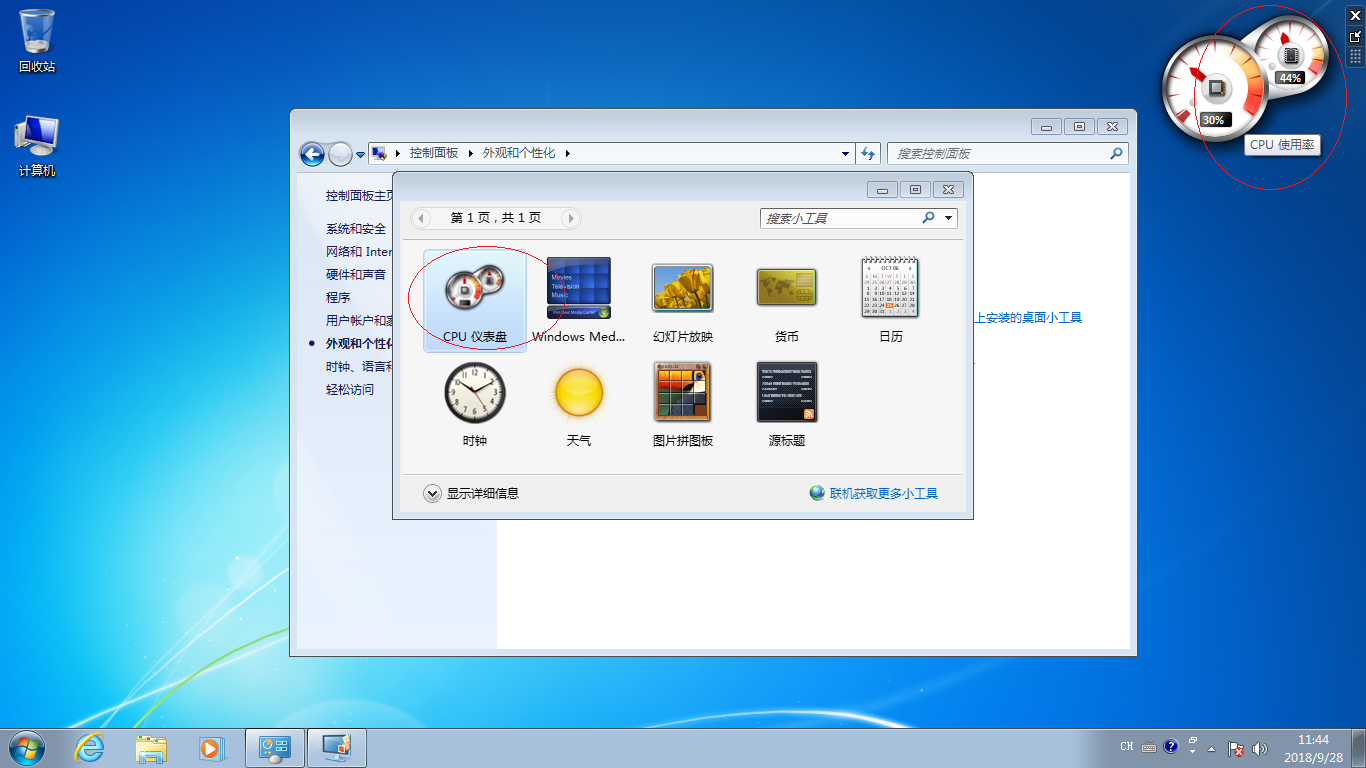Expand 显示详细信息 details section
Viewport: 1366px width, 768px height.
point(471,493)
